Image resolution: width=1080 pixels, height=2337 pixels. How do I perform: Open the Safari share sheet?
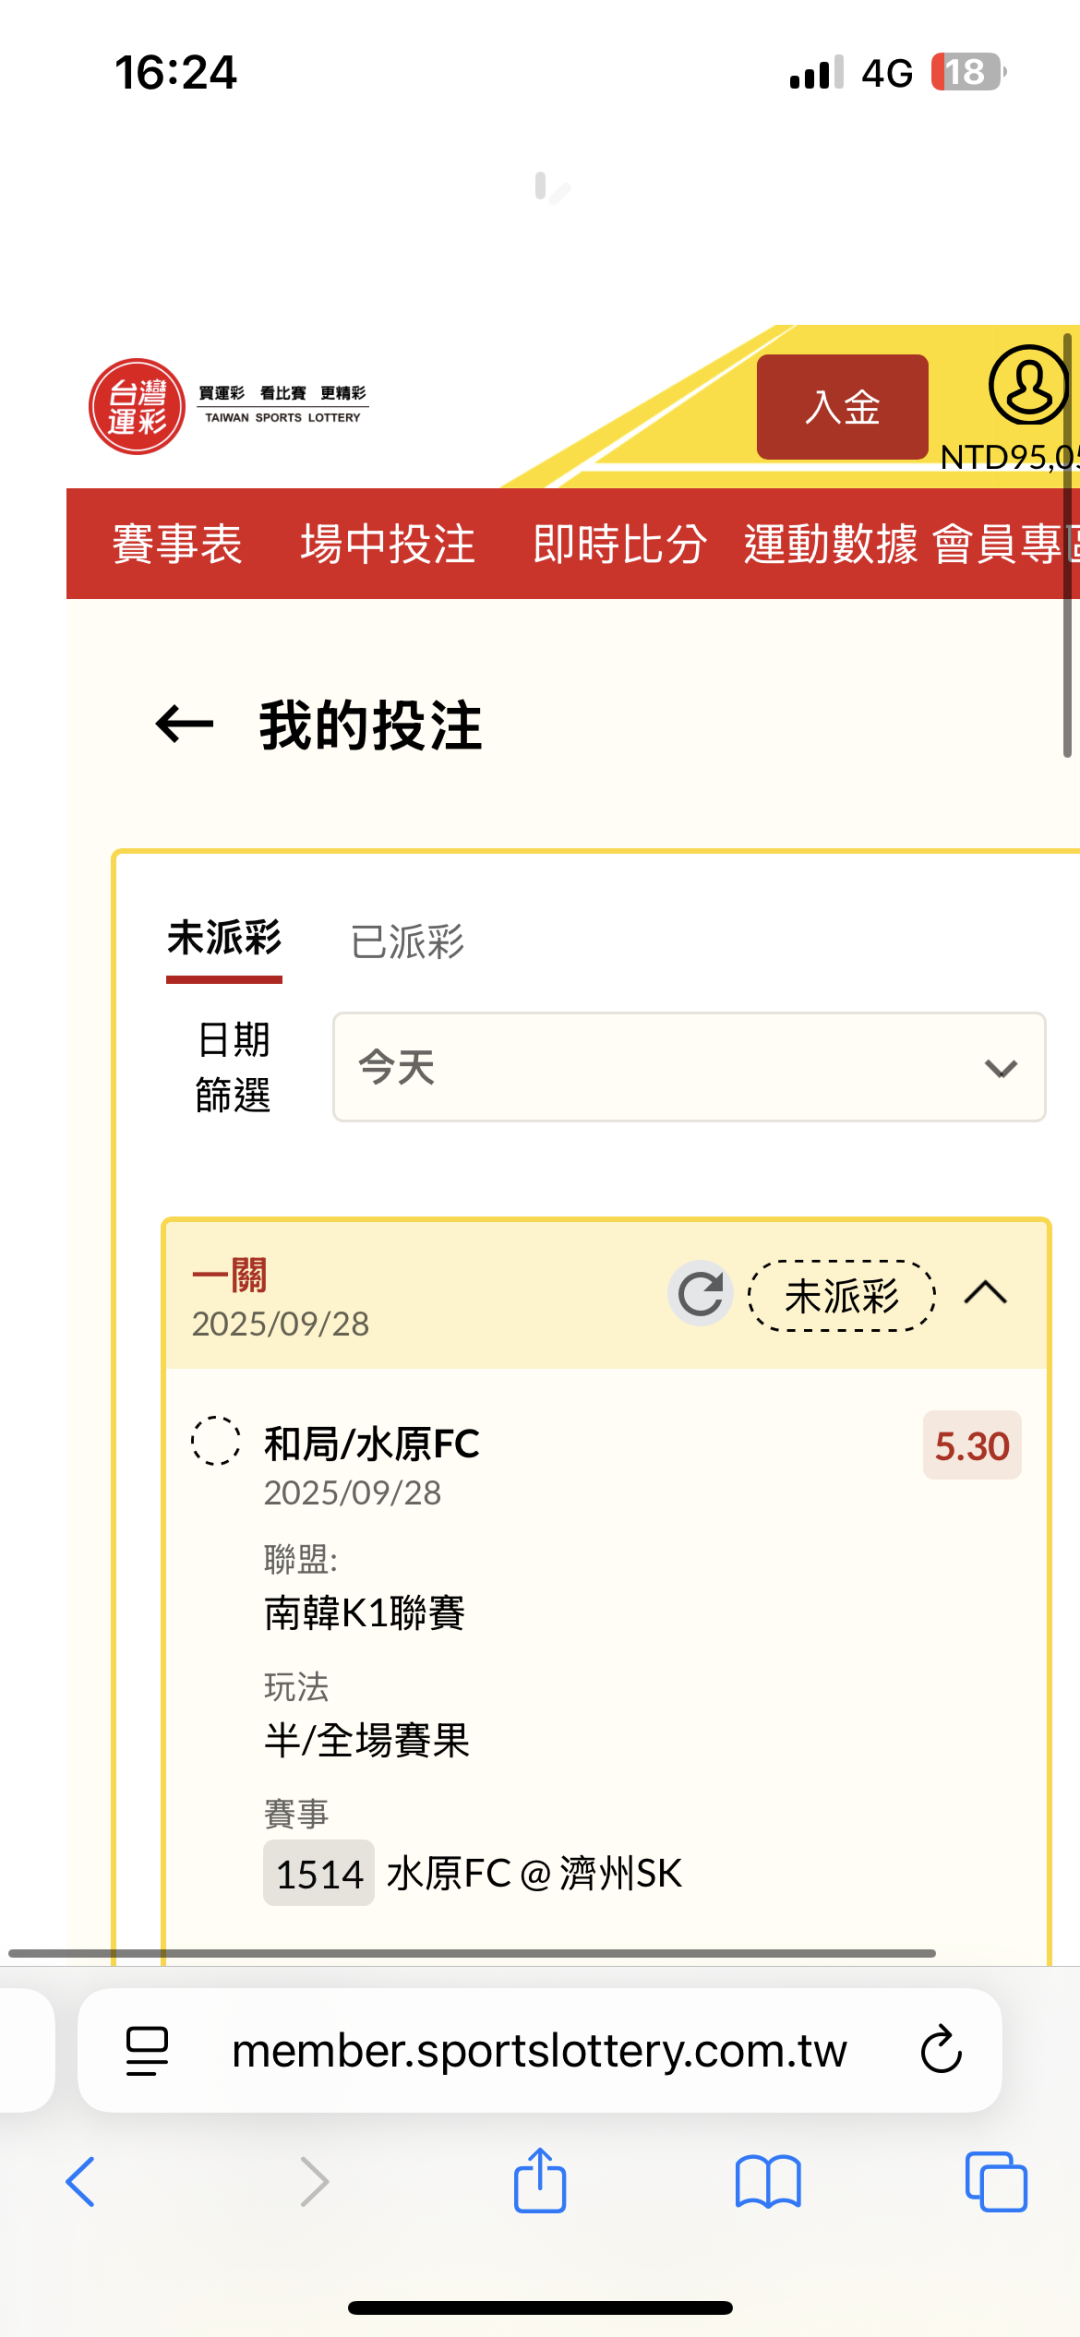pos(540,2180)
